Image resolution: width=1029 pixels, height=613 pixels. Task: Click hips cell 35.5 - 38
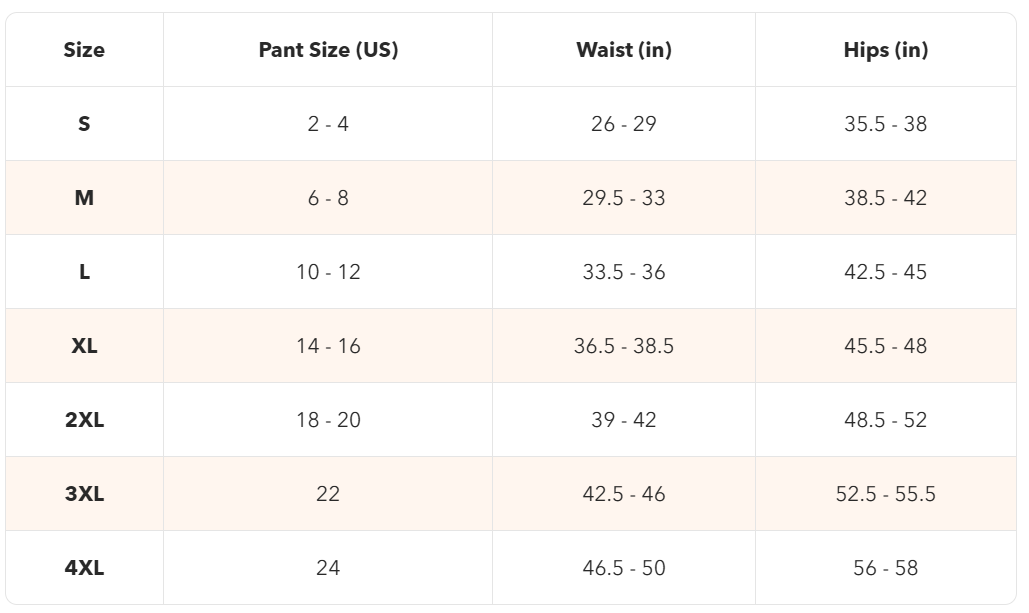885,124
